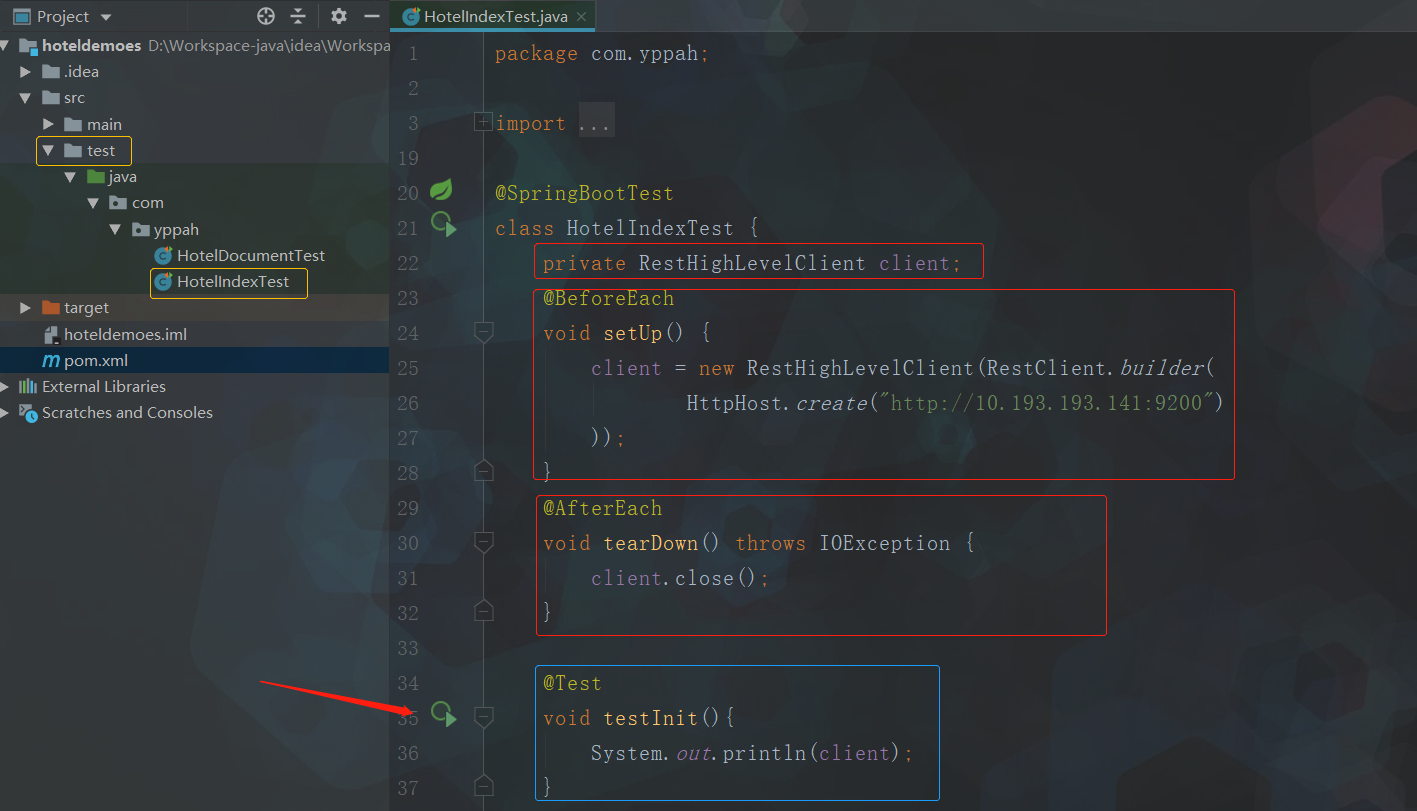Click @Test annotation
The image size is (1417, 811).
tap(573, 683)
